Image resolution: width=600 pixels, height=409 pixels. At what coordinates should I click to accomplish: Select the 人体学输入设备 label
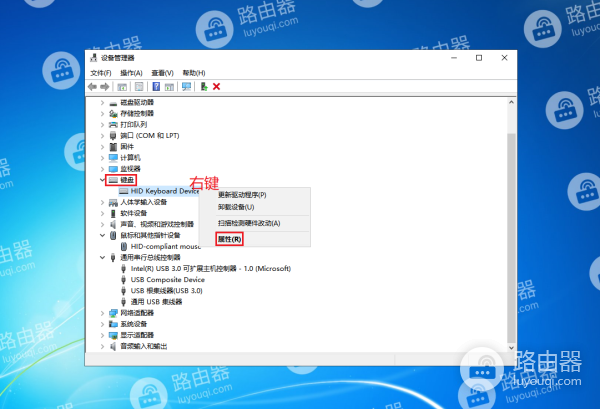coord(143,202)
